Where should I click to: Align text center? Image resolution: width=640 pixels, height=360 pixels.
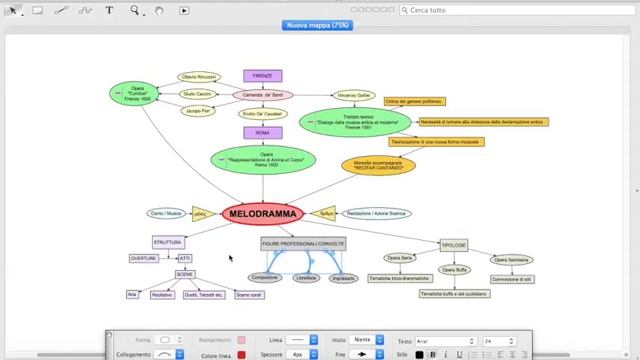pyautogui.click(x=512, y=354)
